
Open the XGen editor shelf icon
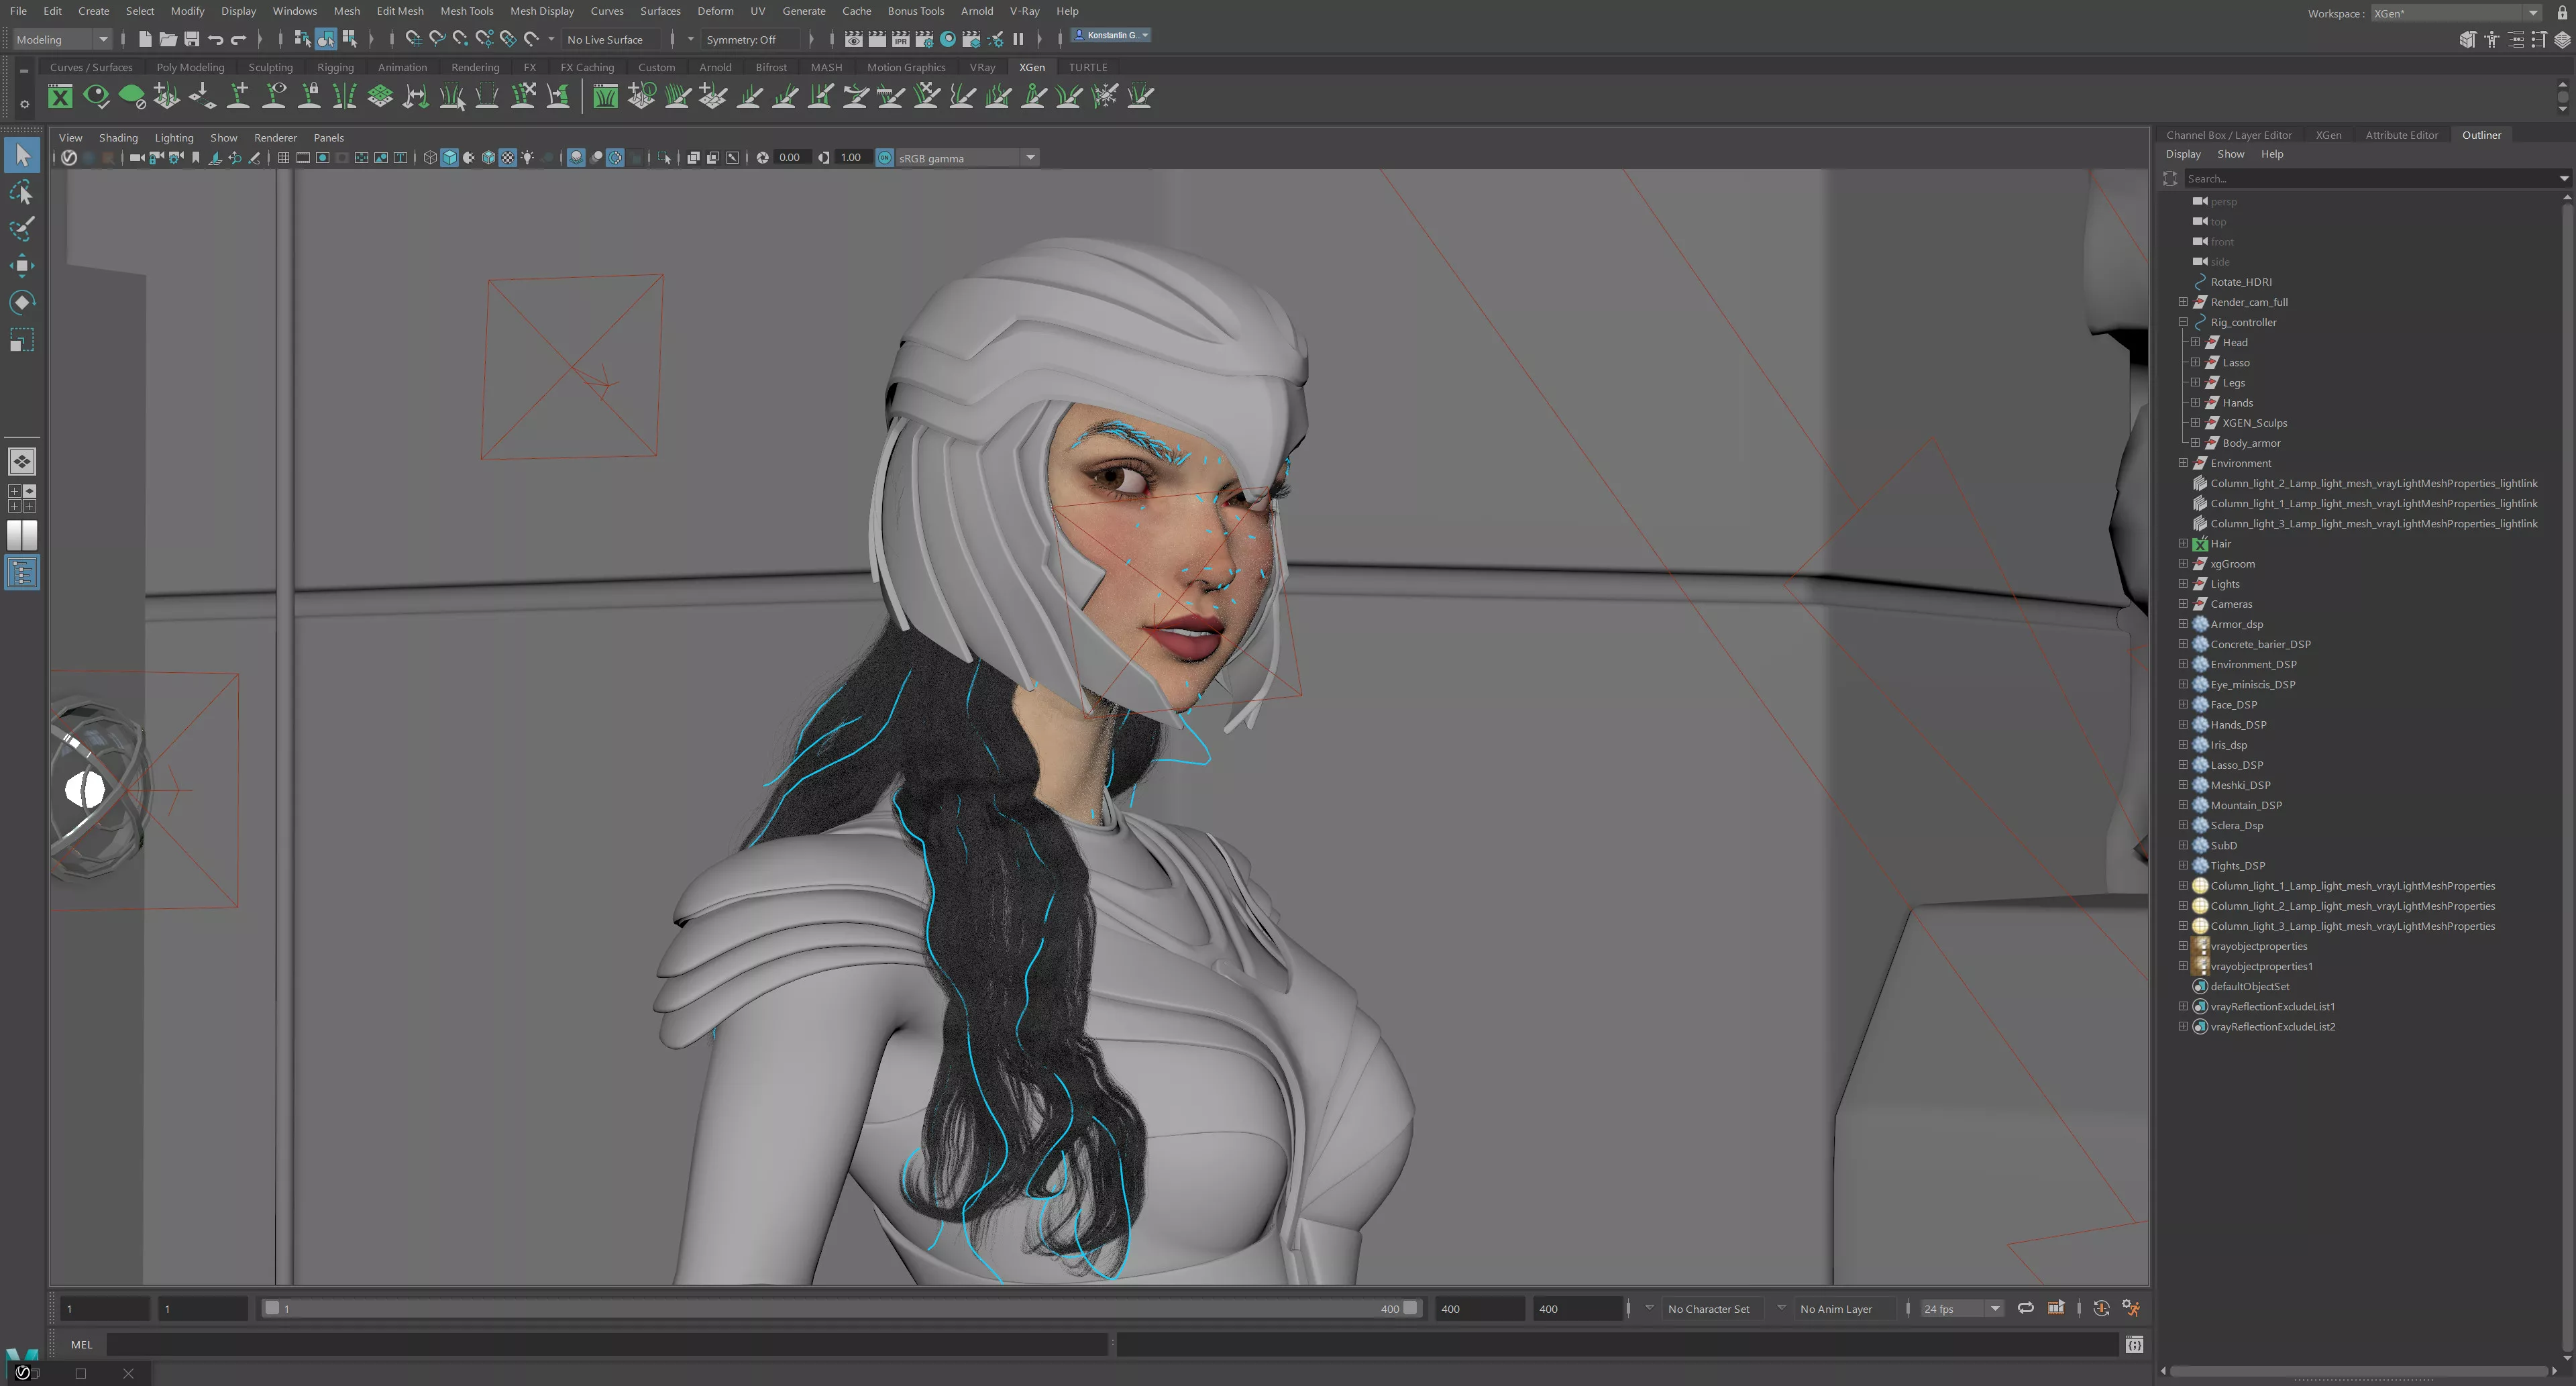tap(60, 96)
